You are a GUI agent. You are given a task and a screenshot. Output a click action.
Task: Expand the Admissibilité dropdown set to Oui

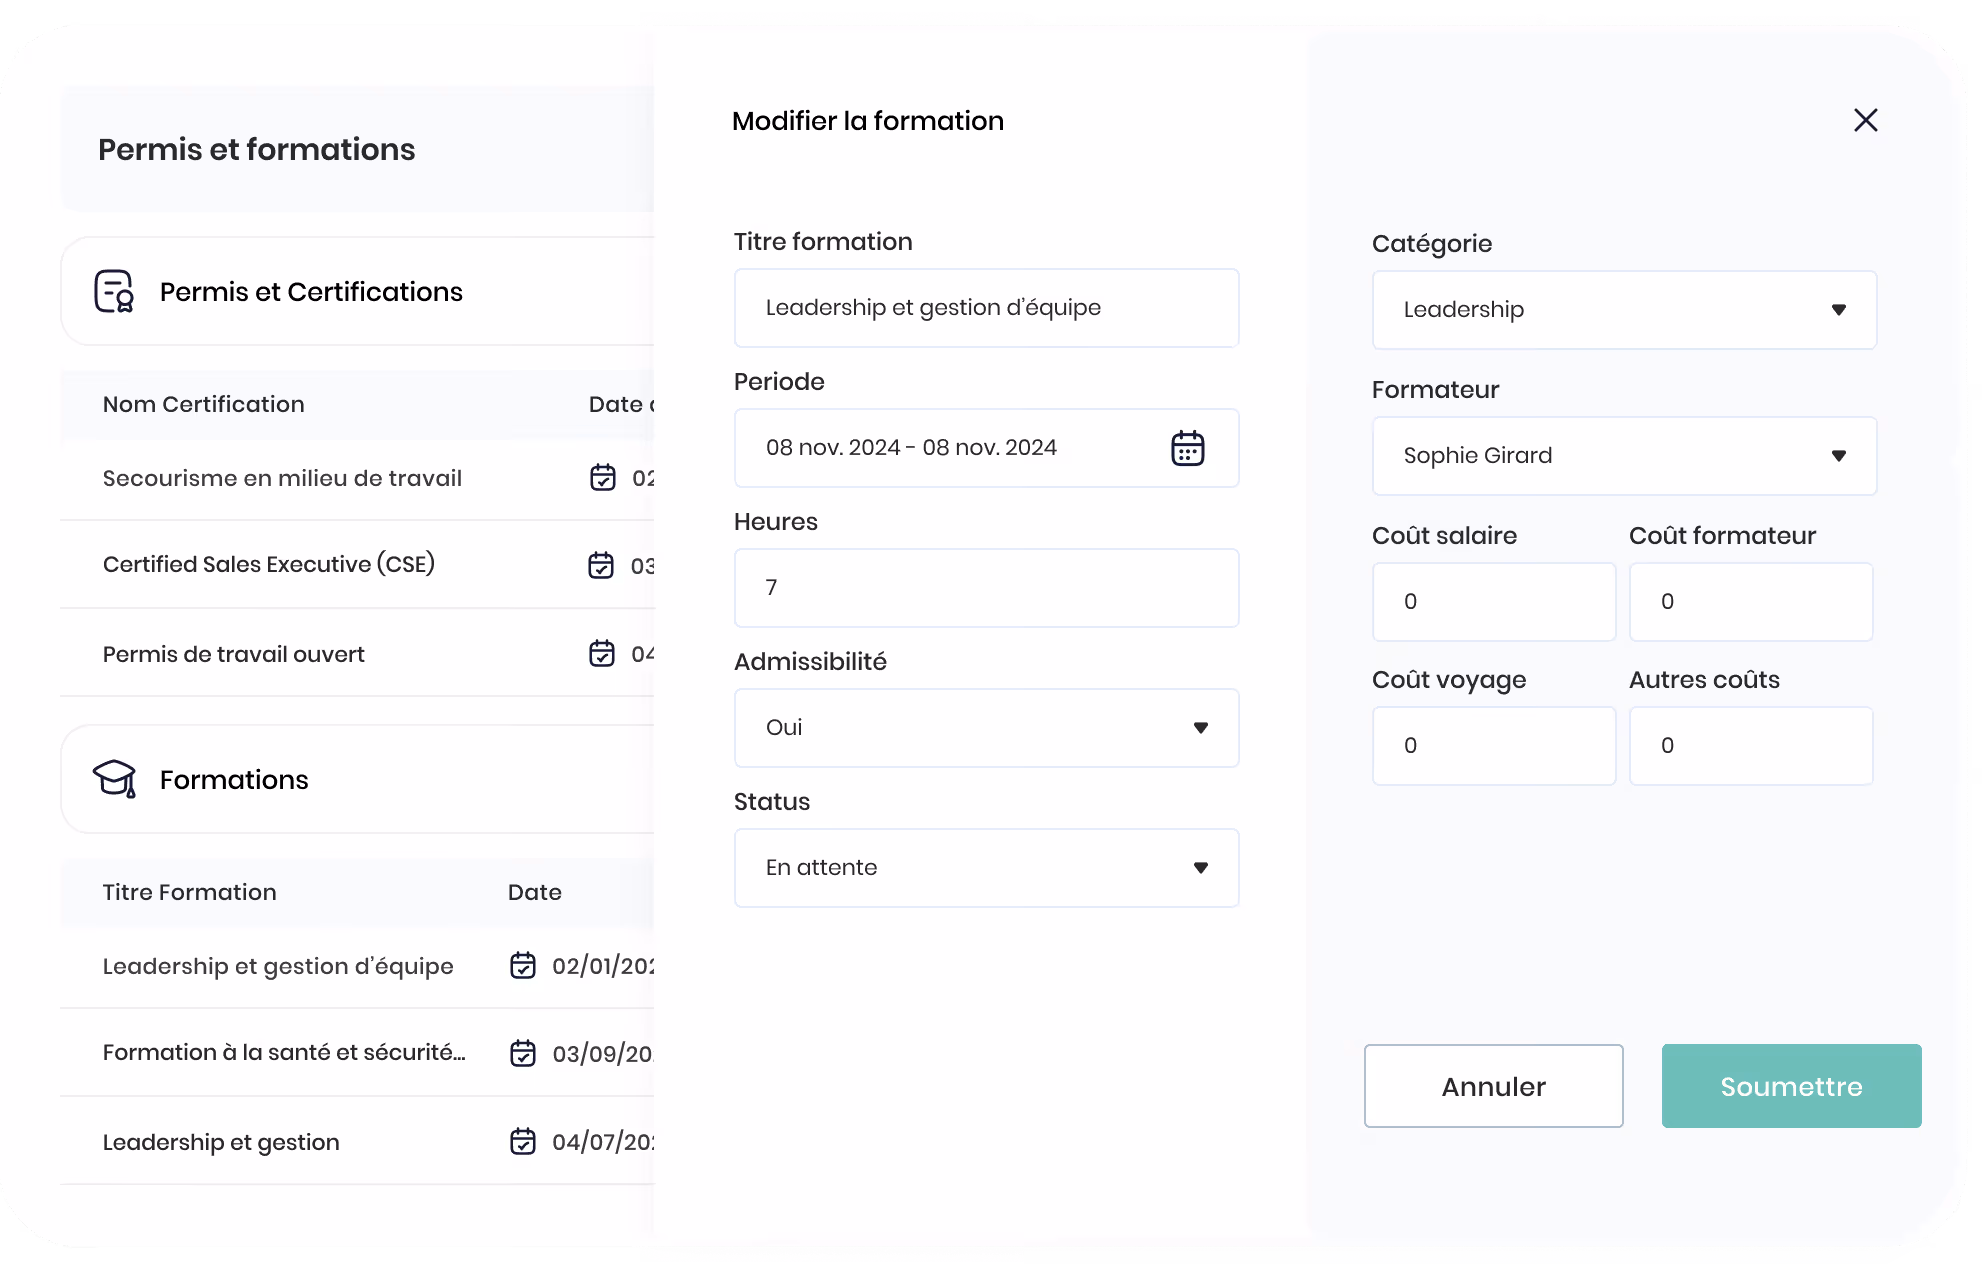coord(986,728)
